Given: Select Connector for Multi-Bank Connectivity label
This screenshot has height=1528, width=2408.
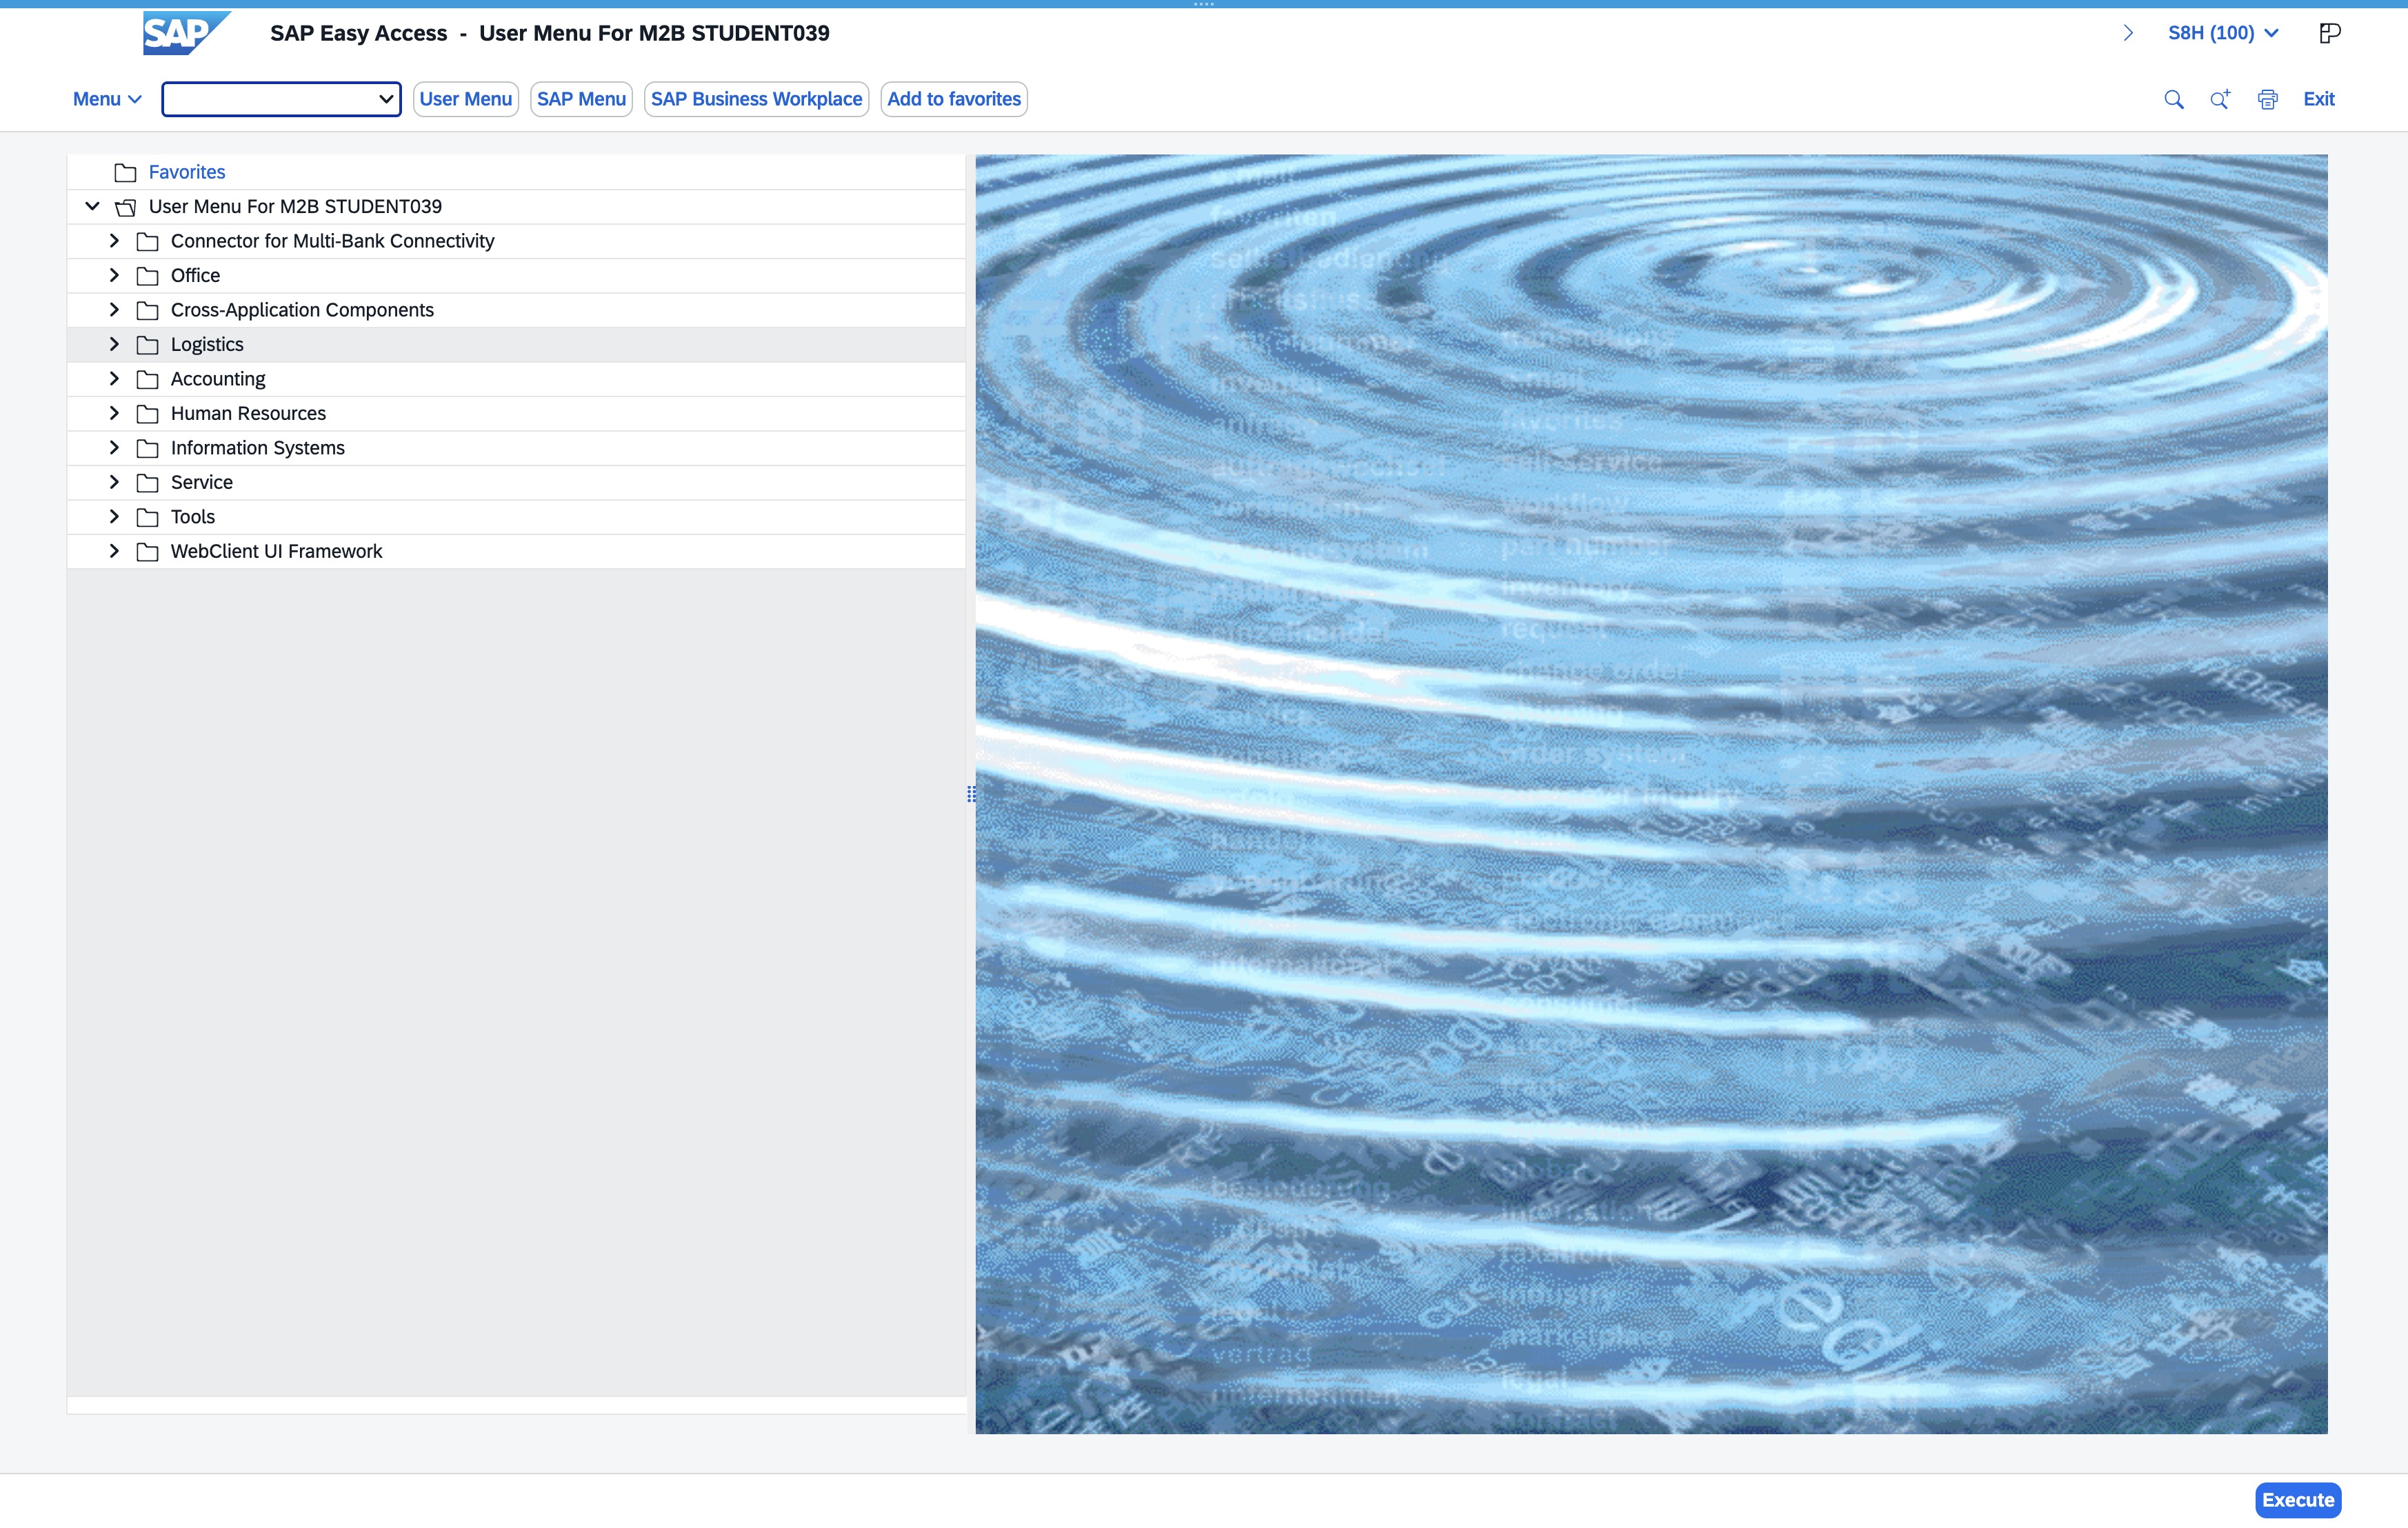Looking at the screenshot, I should (x=332, y=241).
